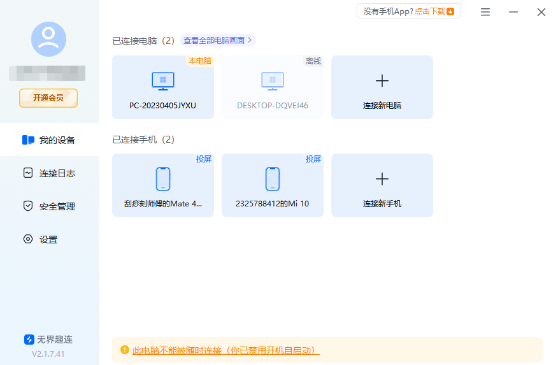Click 投屏 on the Mi 10 phone

click(x=313, y=159)
